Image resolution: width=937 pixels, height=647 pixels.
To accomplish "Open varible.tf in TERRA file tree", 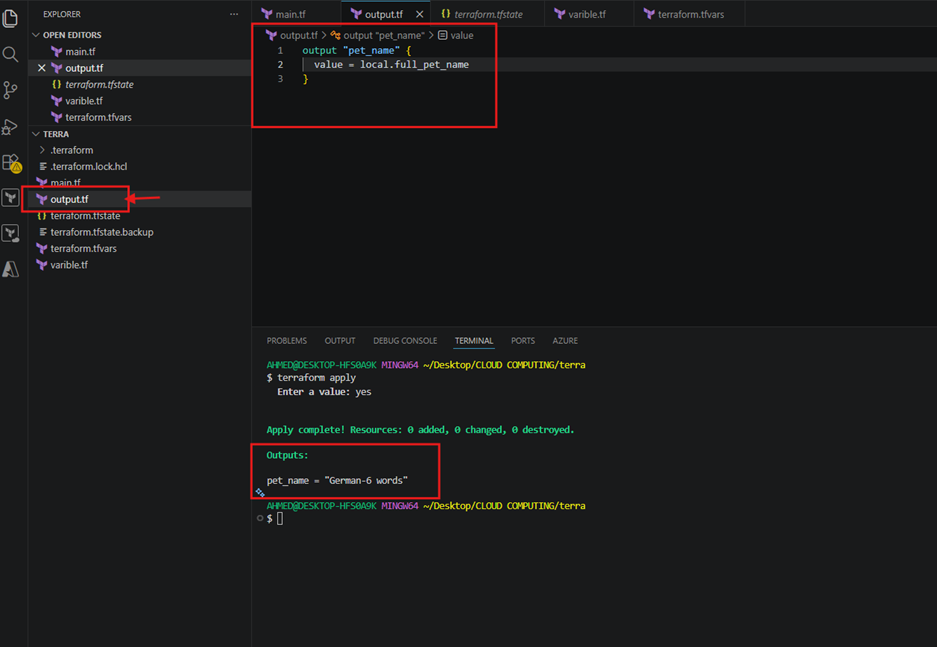I will point(140,265).
